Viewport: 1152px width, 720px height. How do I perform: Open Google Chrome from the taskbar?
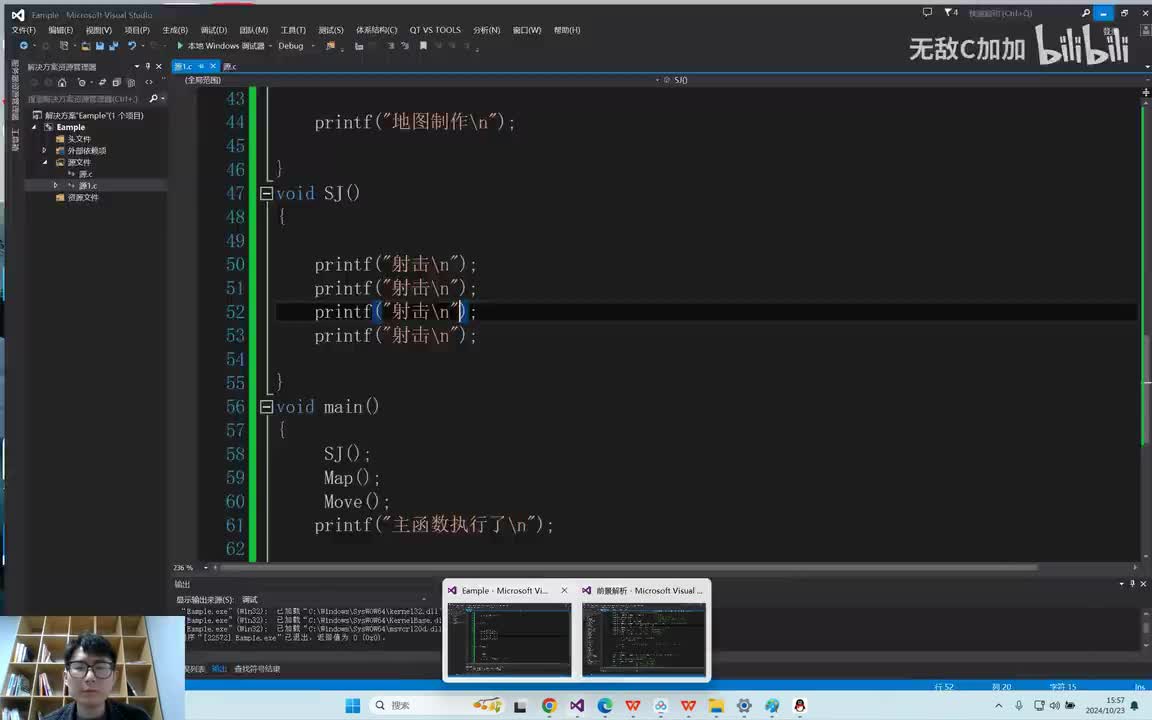pyautogui.click(x=549, y=705)
